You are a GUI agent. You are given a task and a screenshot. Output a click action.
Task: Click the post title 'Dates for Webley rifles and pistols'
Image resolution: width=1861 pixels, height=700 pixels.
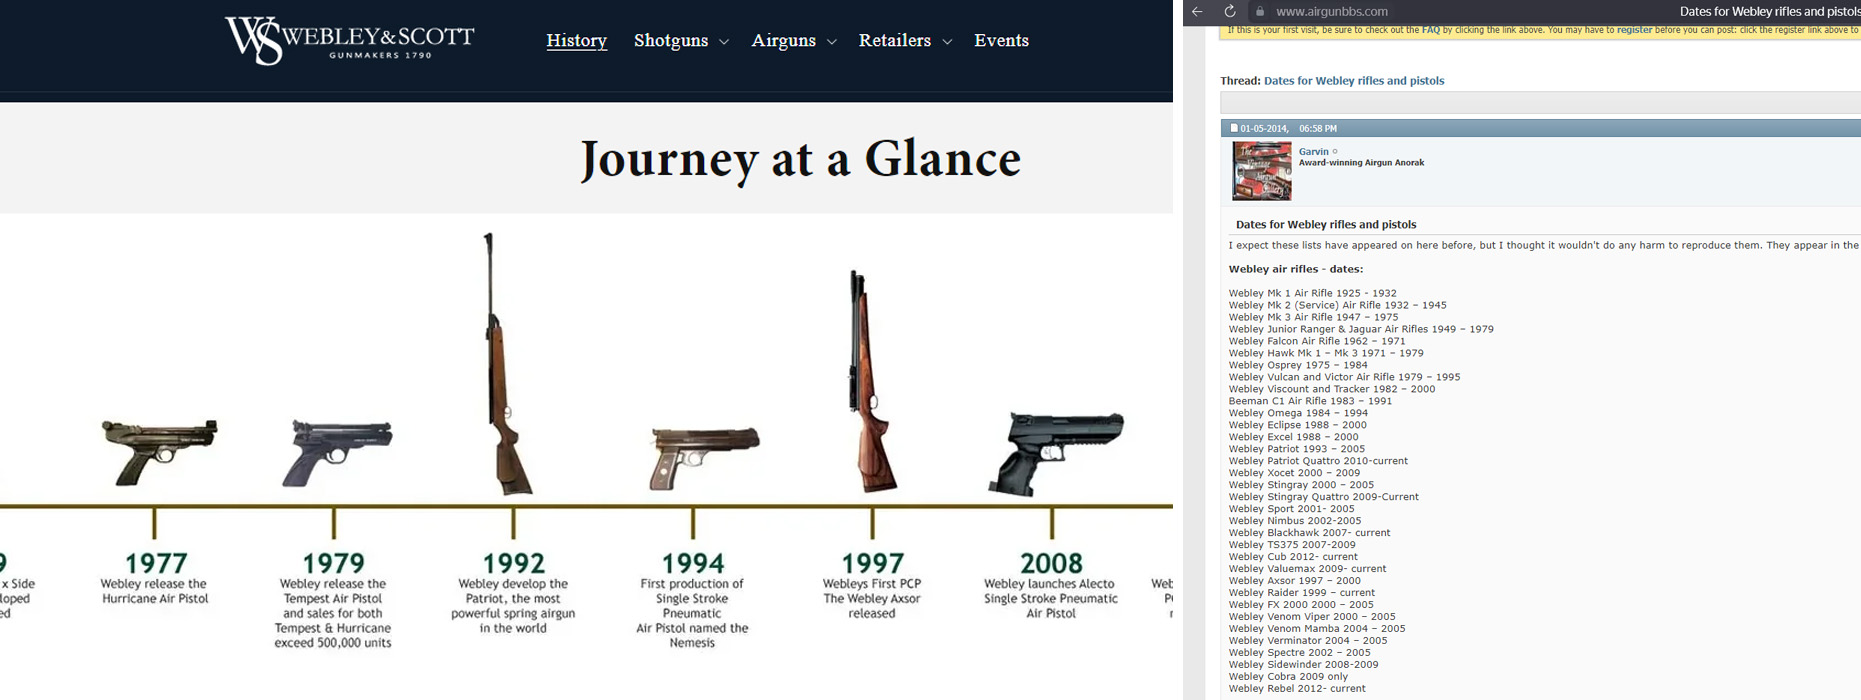coord(1326,224)
